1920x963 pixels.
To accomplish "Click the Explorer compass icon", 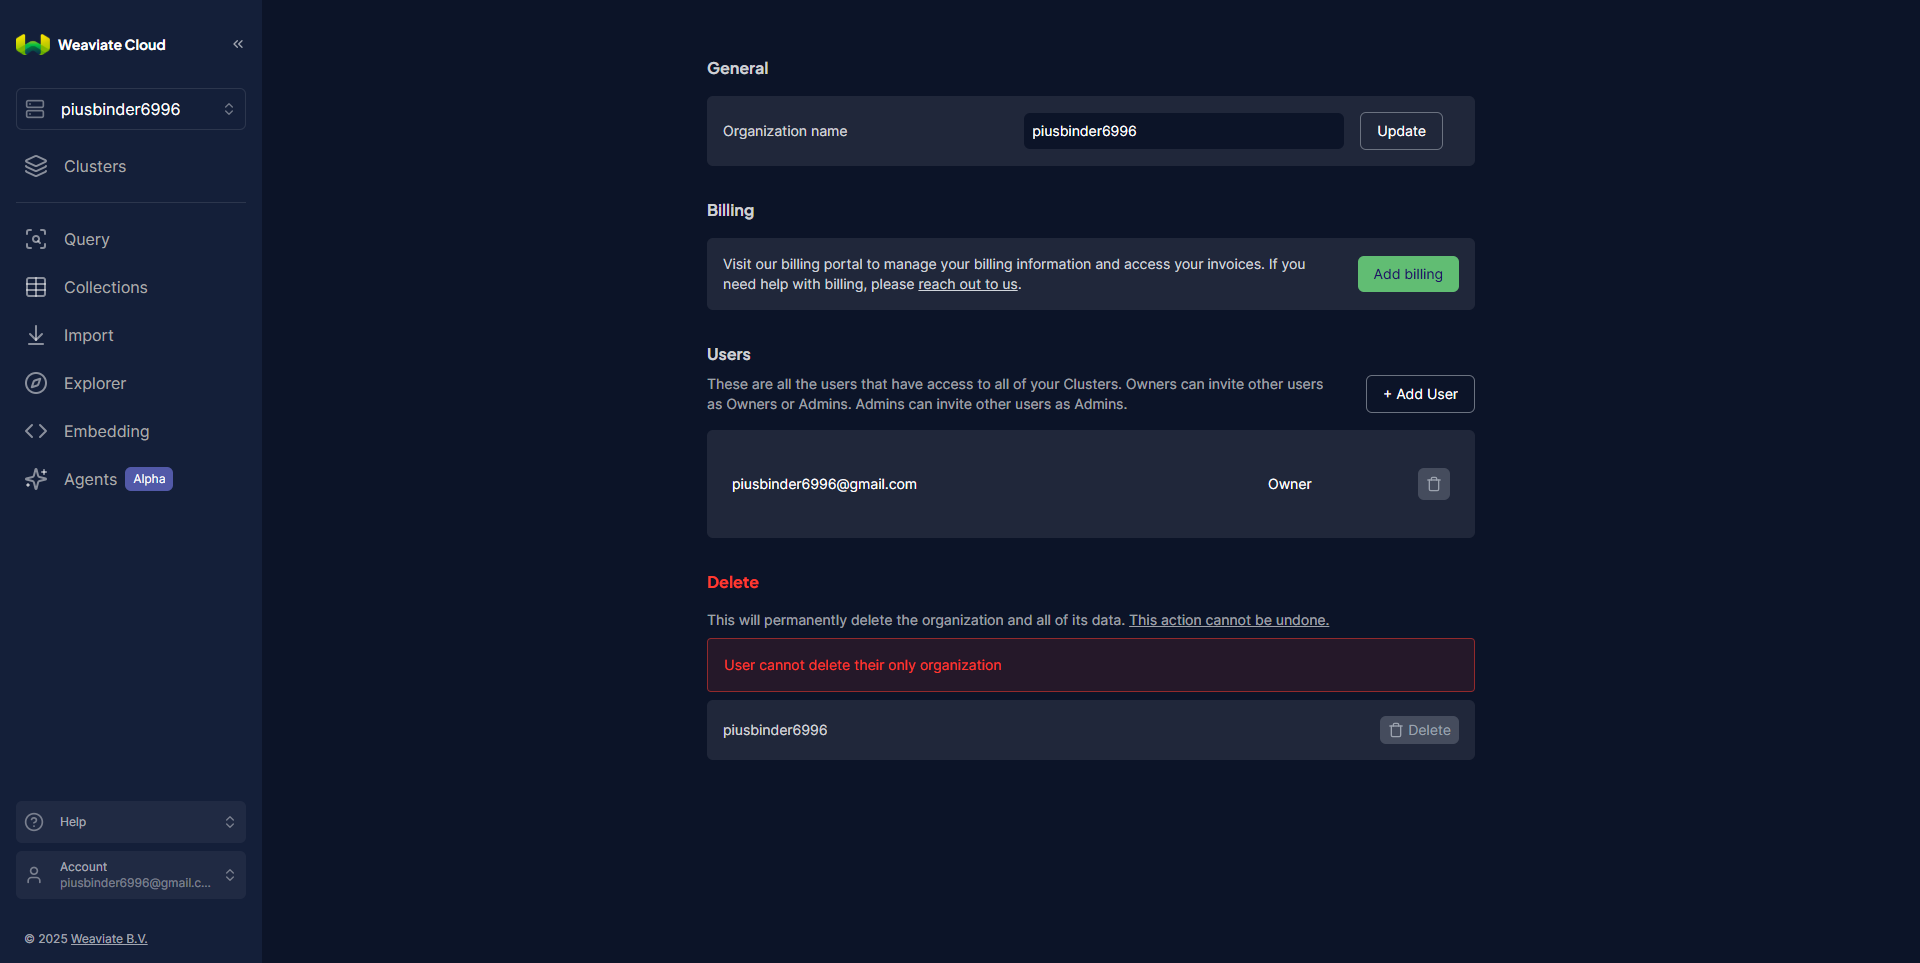I will [x=36, y=383].
